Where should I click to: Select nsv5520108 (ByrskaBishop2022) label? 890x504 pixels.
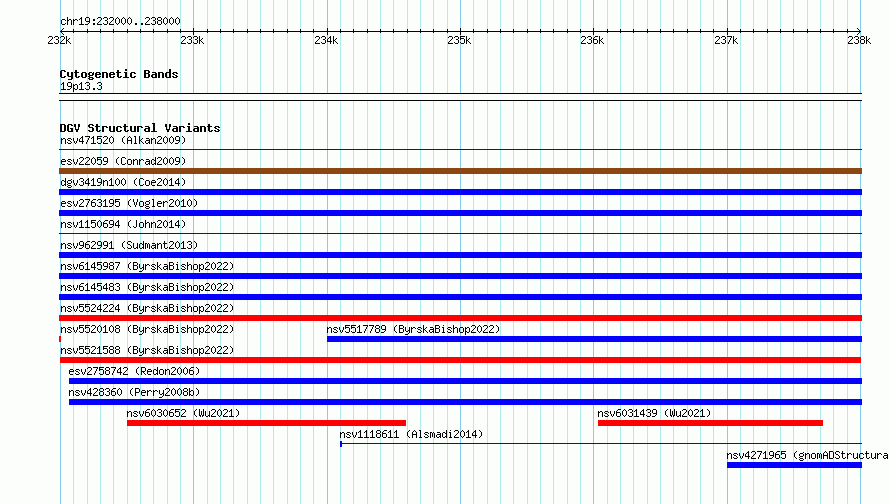[147, 329]
